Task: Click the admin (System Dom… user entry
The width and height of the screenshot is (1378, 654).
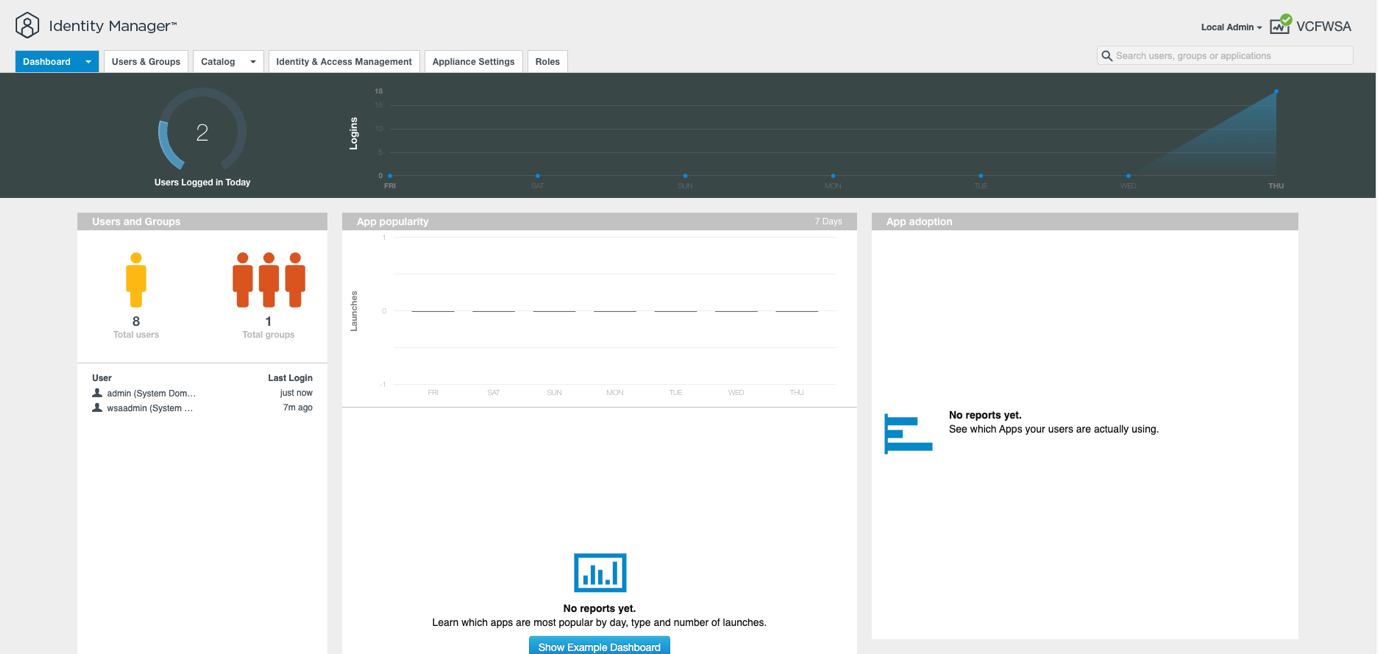Action: coord(151,393)
